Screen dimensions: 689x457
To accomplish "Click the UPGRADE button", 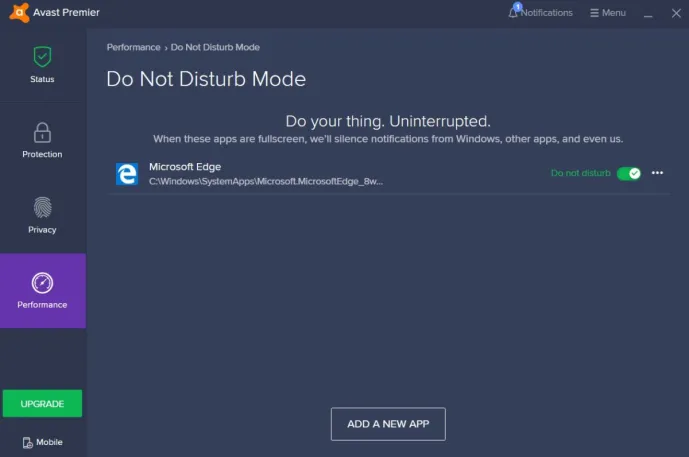I will click(x=42, y=403).
